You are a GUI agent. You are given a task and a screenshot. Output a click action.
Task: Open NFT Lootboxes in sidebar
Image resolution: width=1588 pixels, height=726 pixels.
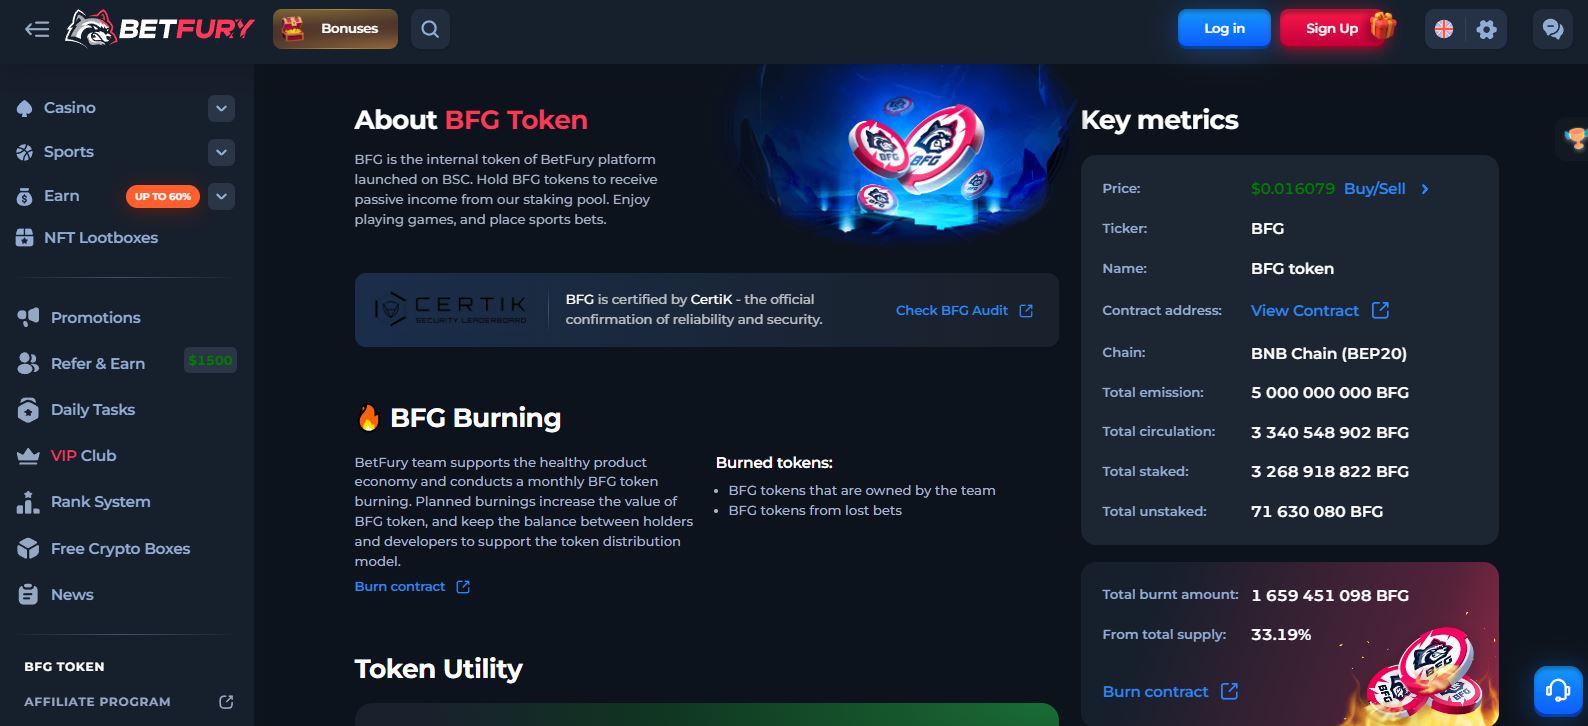[100, 238]
